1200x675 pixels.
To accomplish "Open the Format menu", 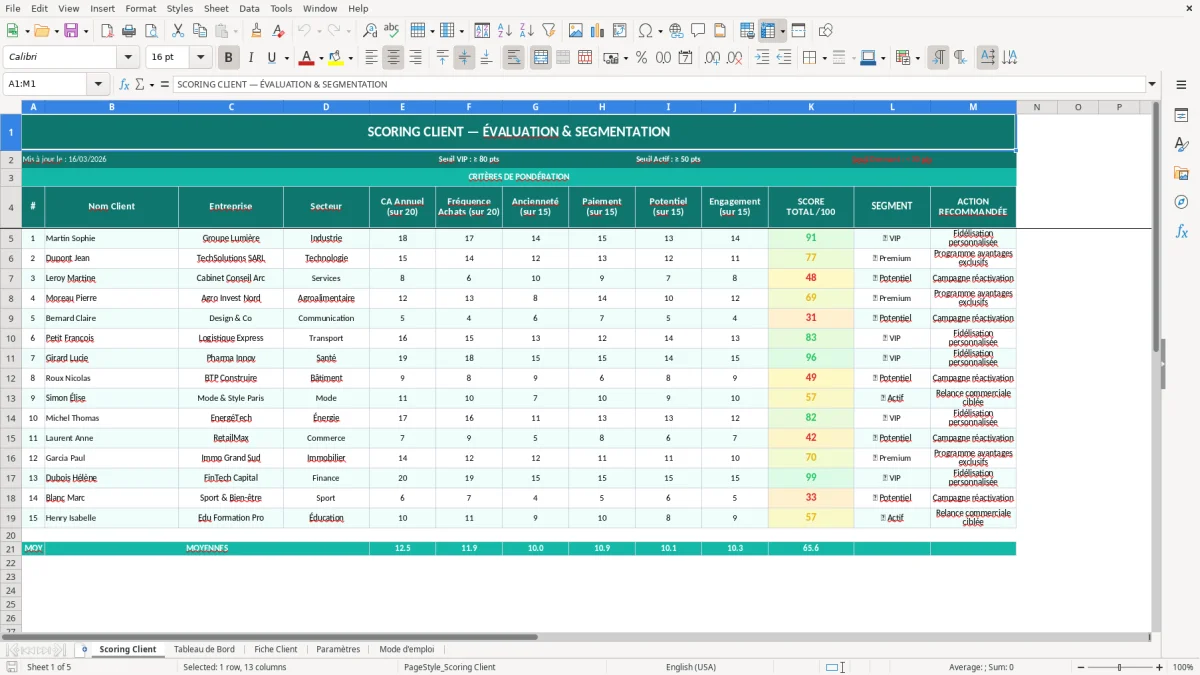I will (141, 8).
